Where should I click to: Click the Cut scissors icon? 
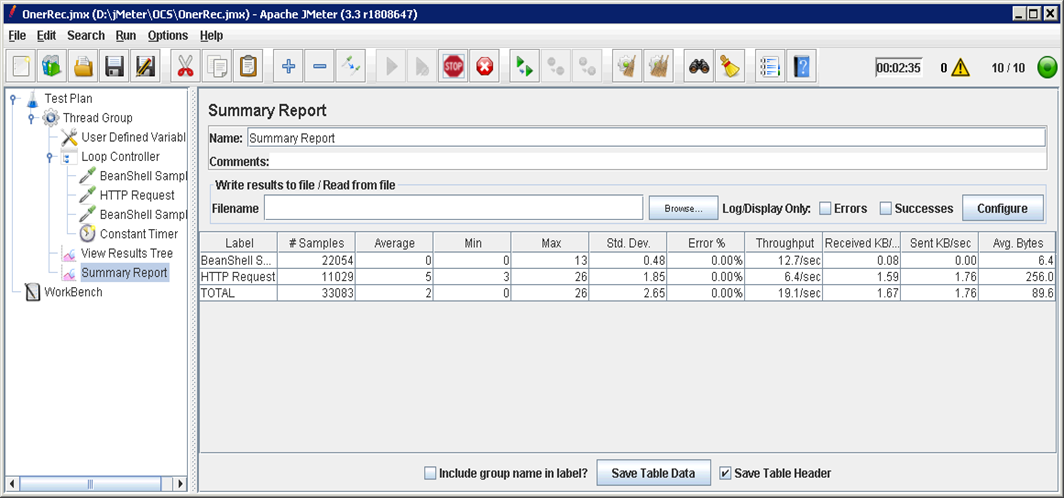(185, 67)
